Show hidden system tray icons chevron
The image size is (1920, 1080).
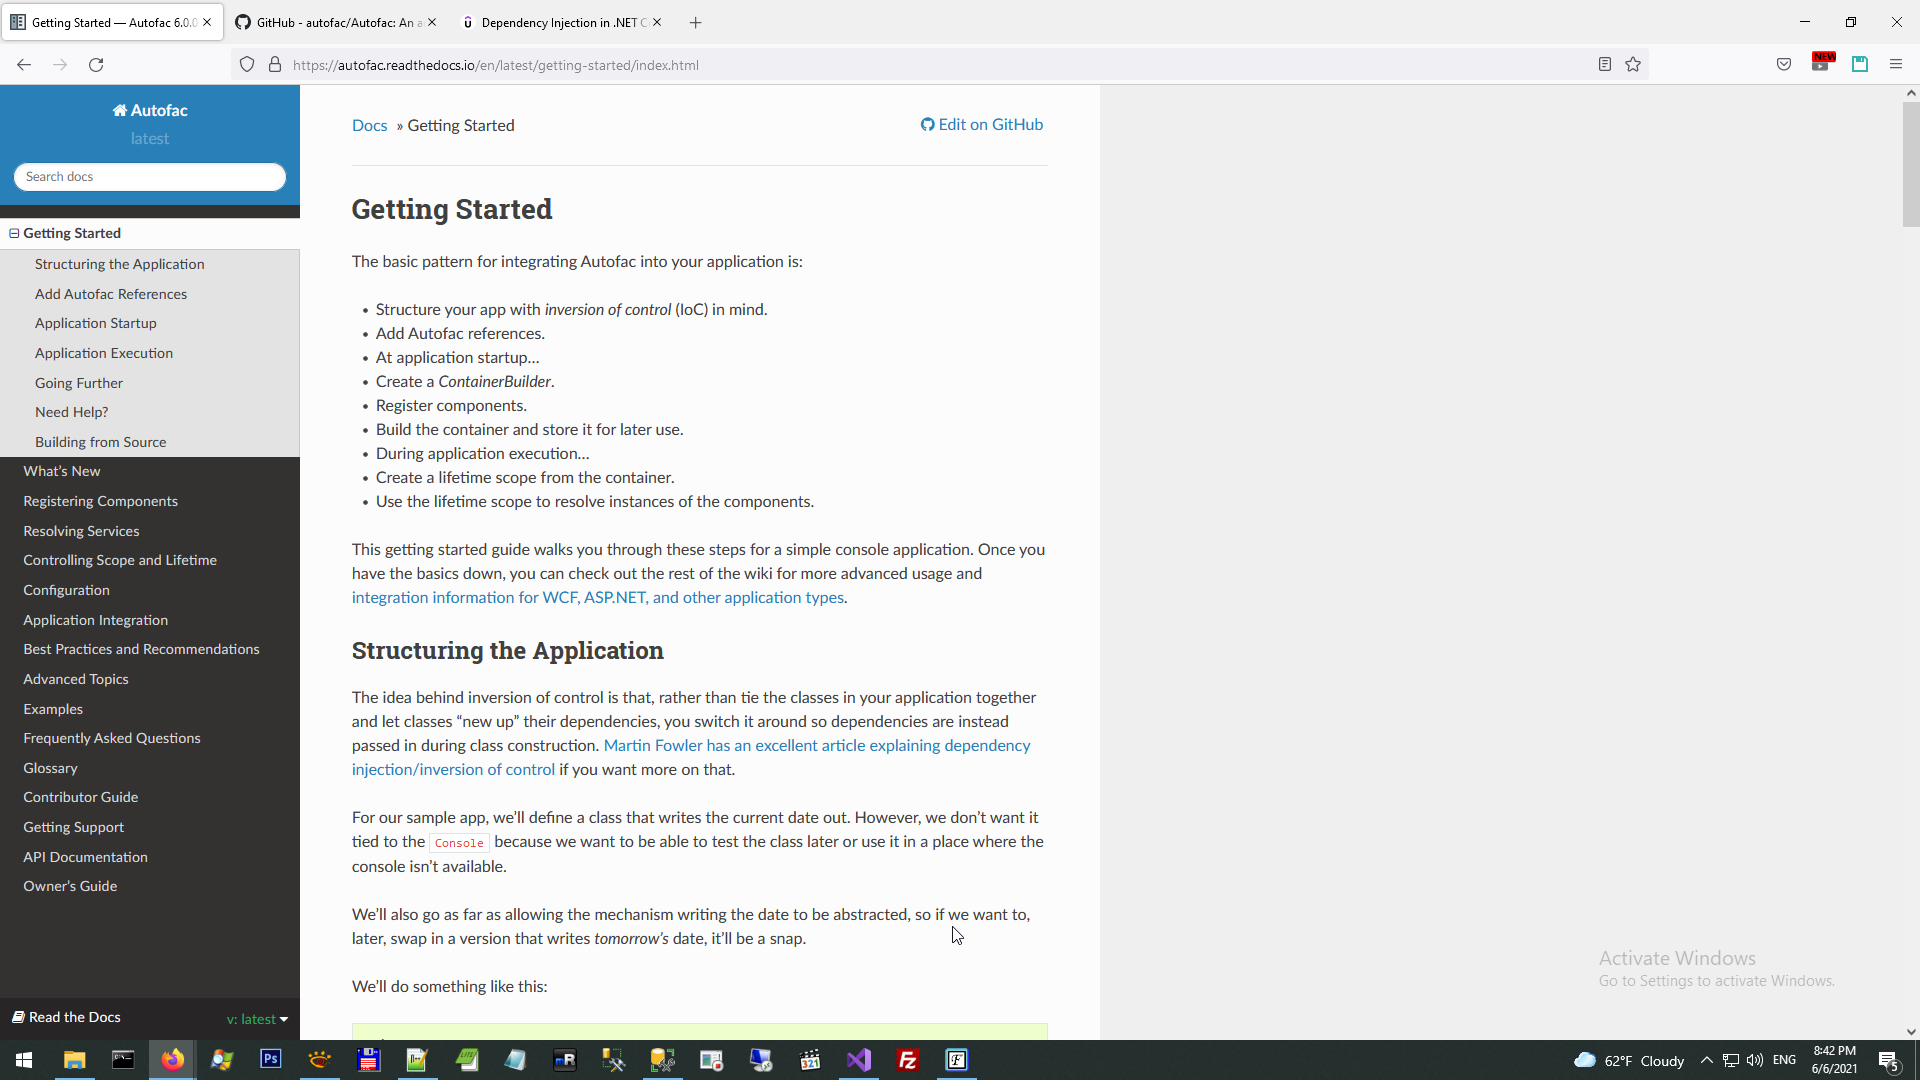coord(1706,1060)
